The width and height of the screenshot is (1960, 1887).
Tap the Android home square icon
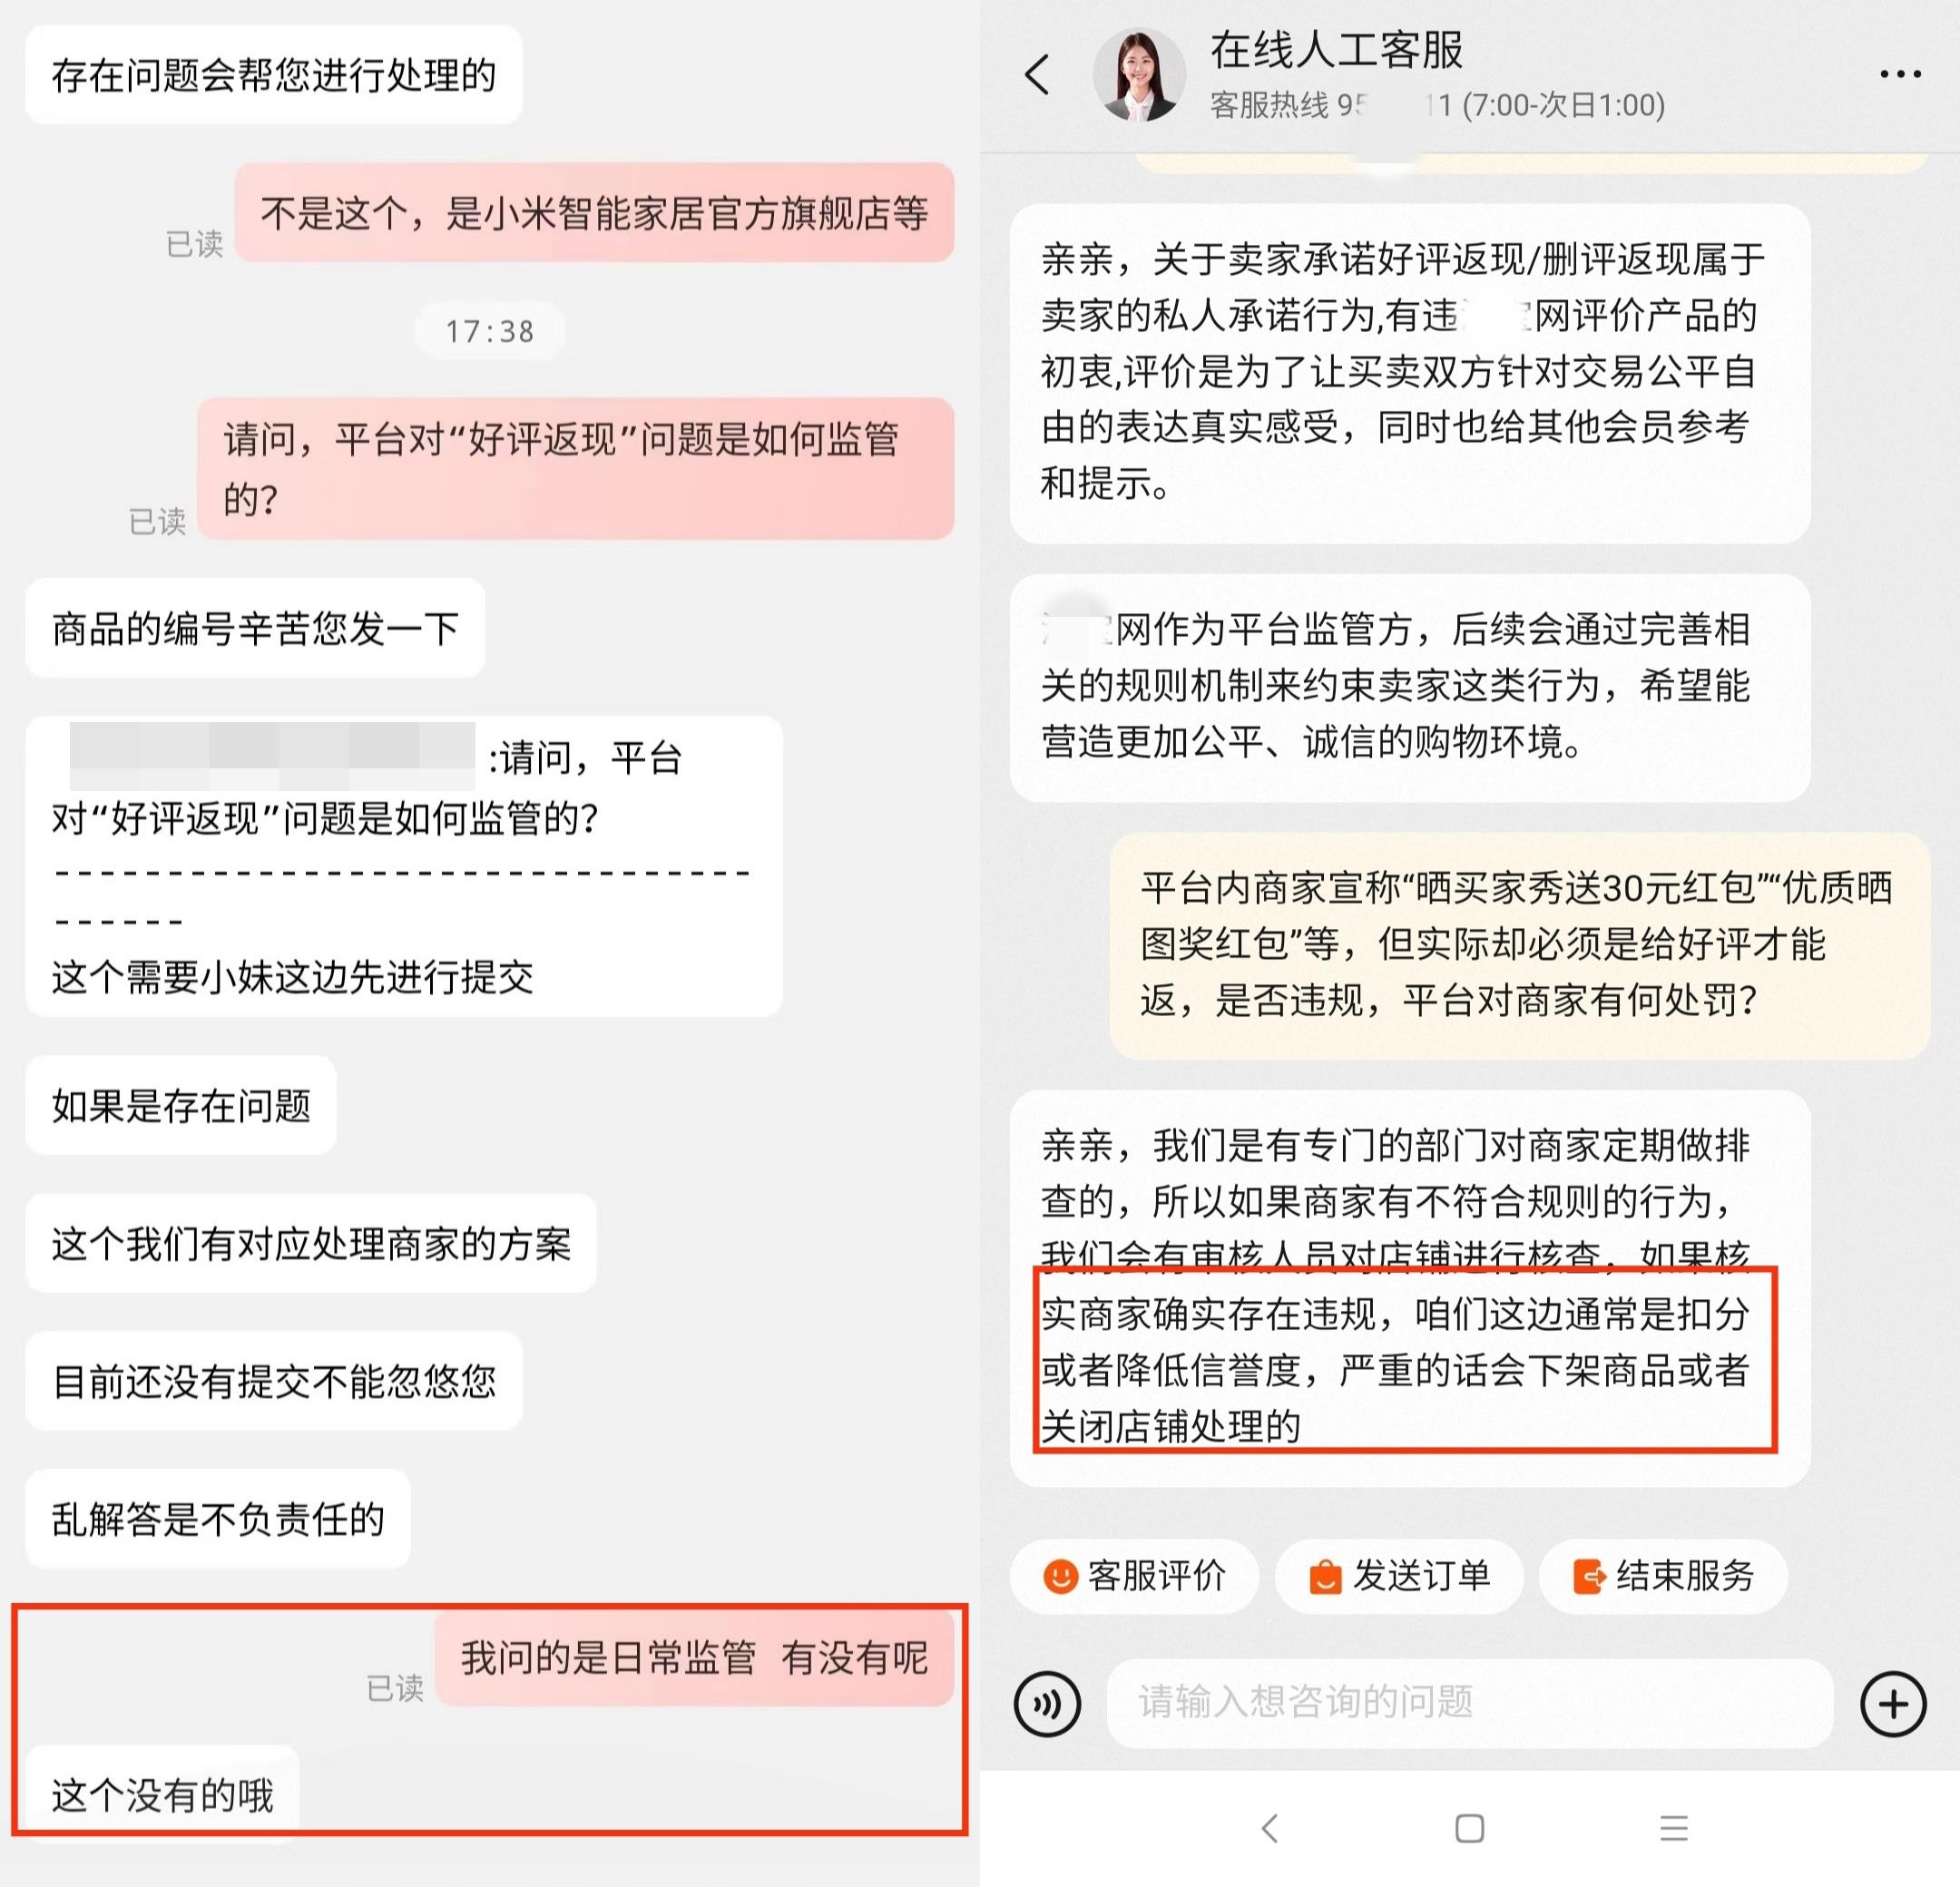click(1469, 1828)
